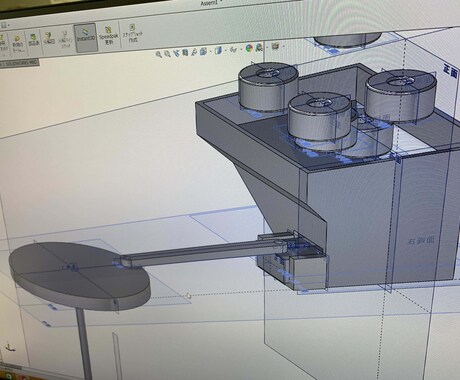Click the Previous View icon
The image size is (460, 380).
click(x=176, y=53)
